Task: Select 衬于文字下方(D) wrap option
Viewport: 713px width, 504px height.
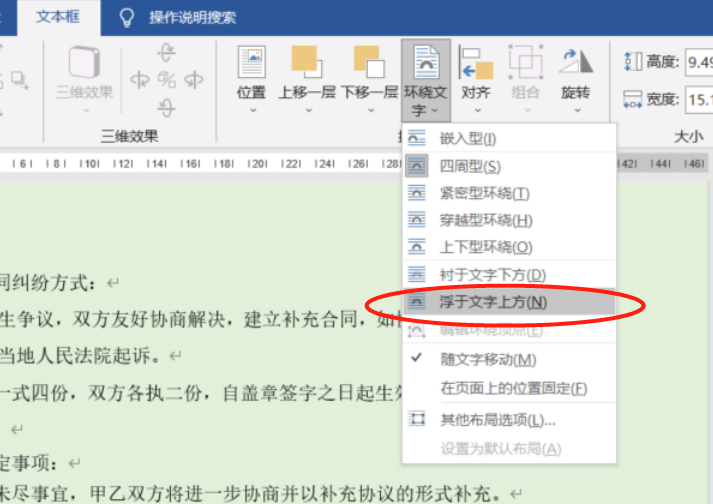Action: [509, 275]
